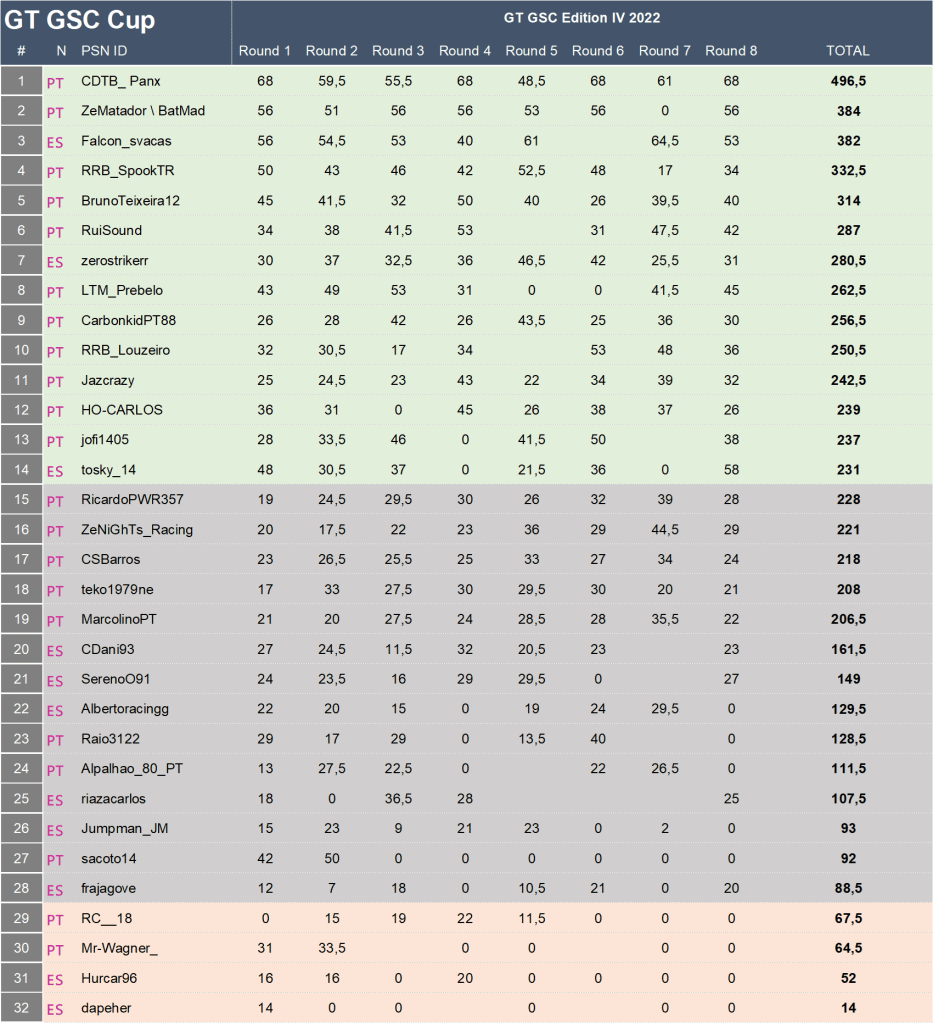
Task: Select the Mr-Wagner_ player name
Action: (x=119, y=948)
